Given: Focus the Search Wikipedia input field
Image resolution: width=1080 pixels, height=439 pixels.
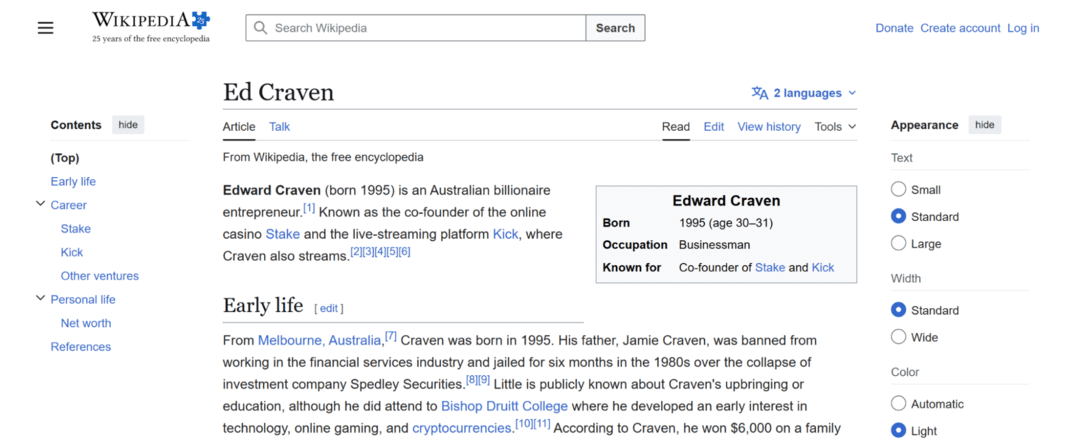Looking at the screenshot, I should click(x=415, y=28).
